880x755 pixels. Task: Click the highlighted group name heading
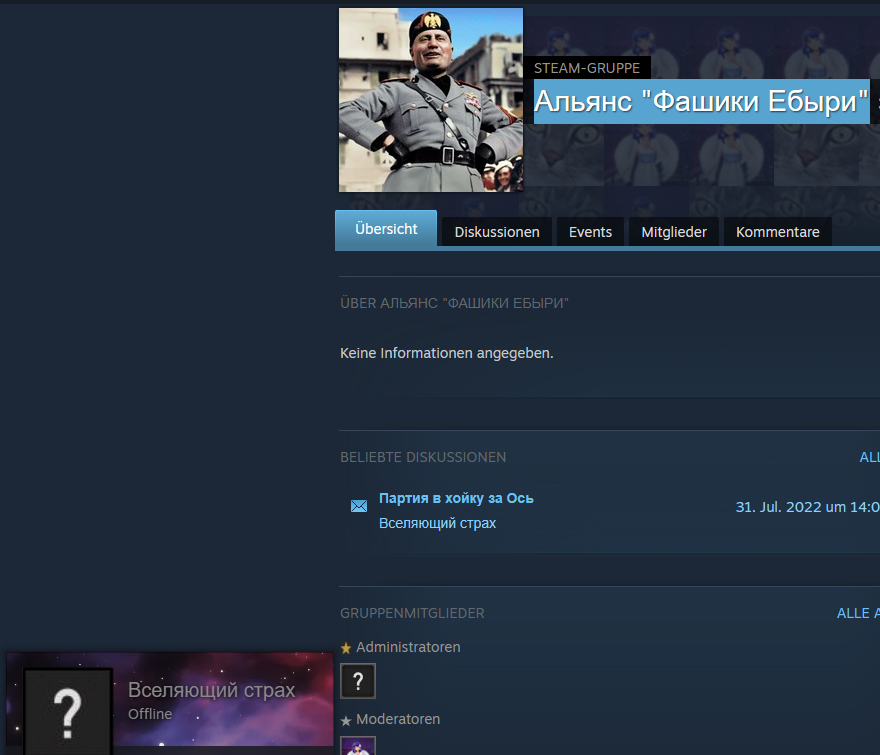(x=701, y=101)
